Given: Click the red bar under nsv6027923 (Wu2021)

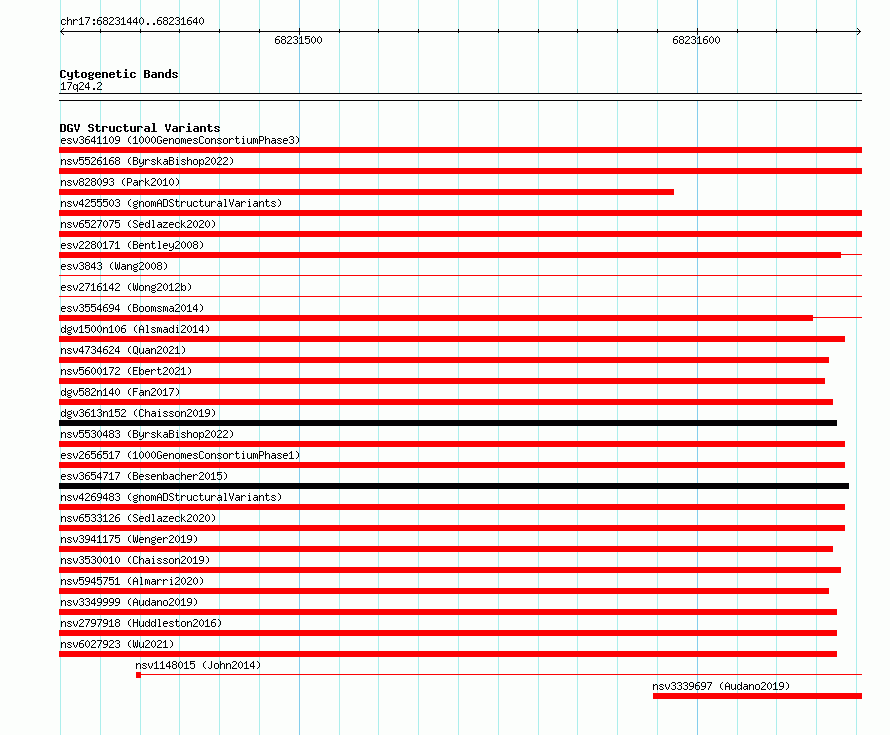Looking at the screenshot, I should (x=448, y=654).
